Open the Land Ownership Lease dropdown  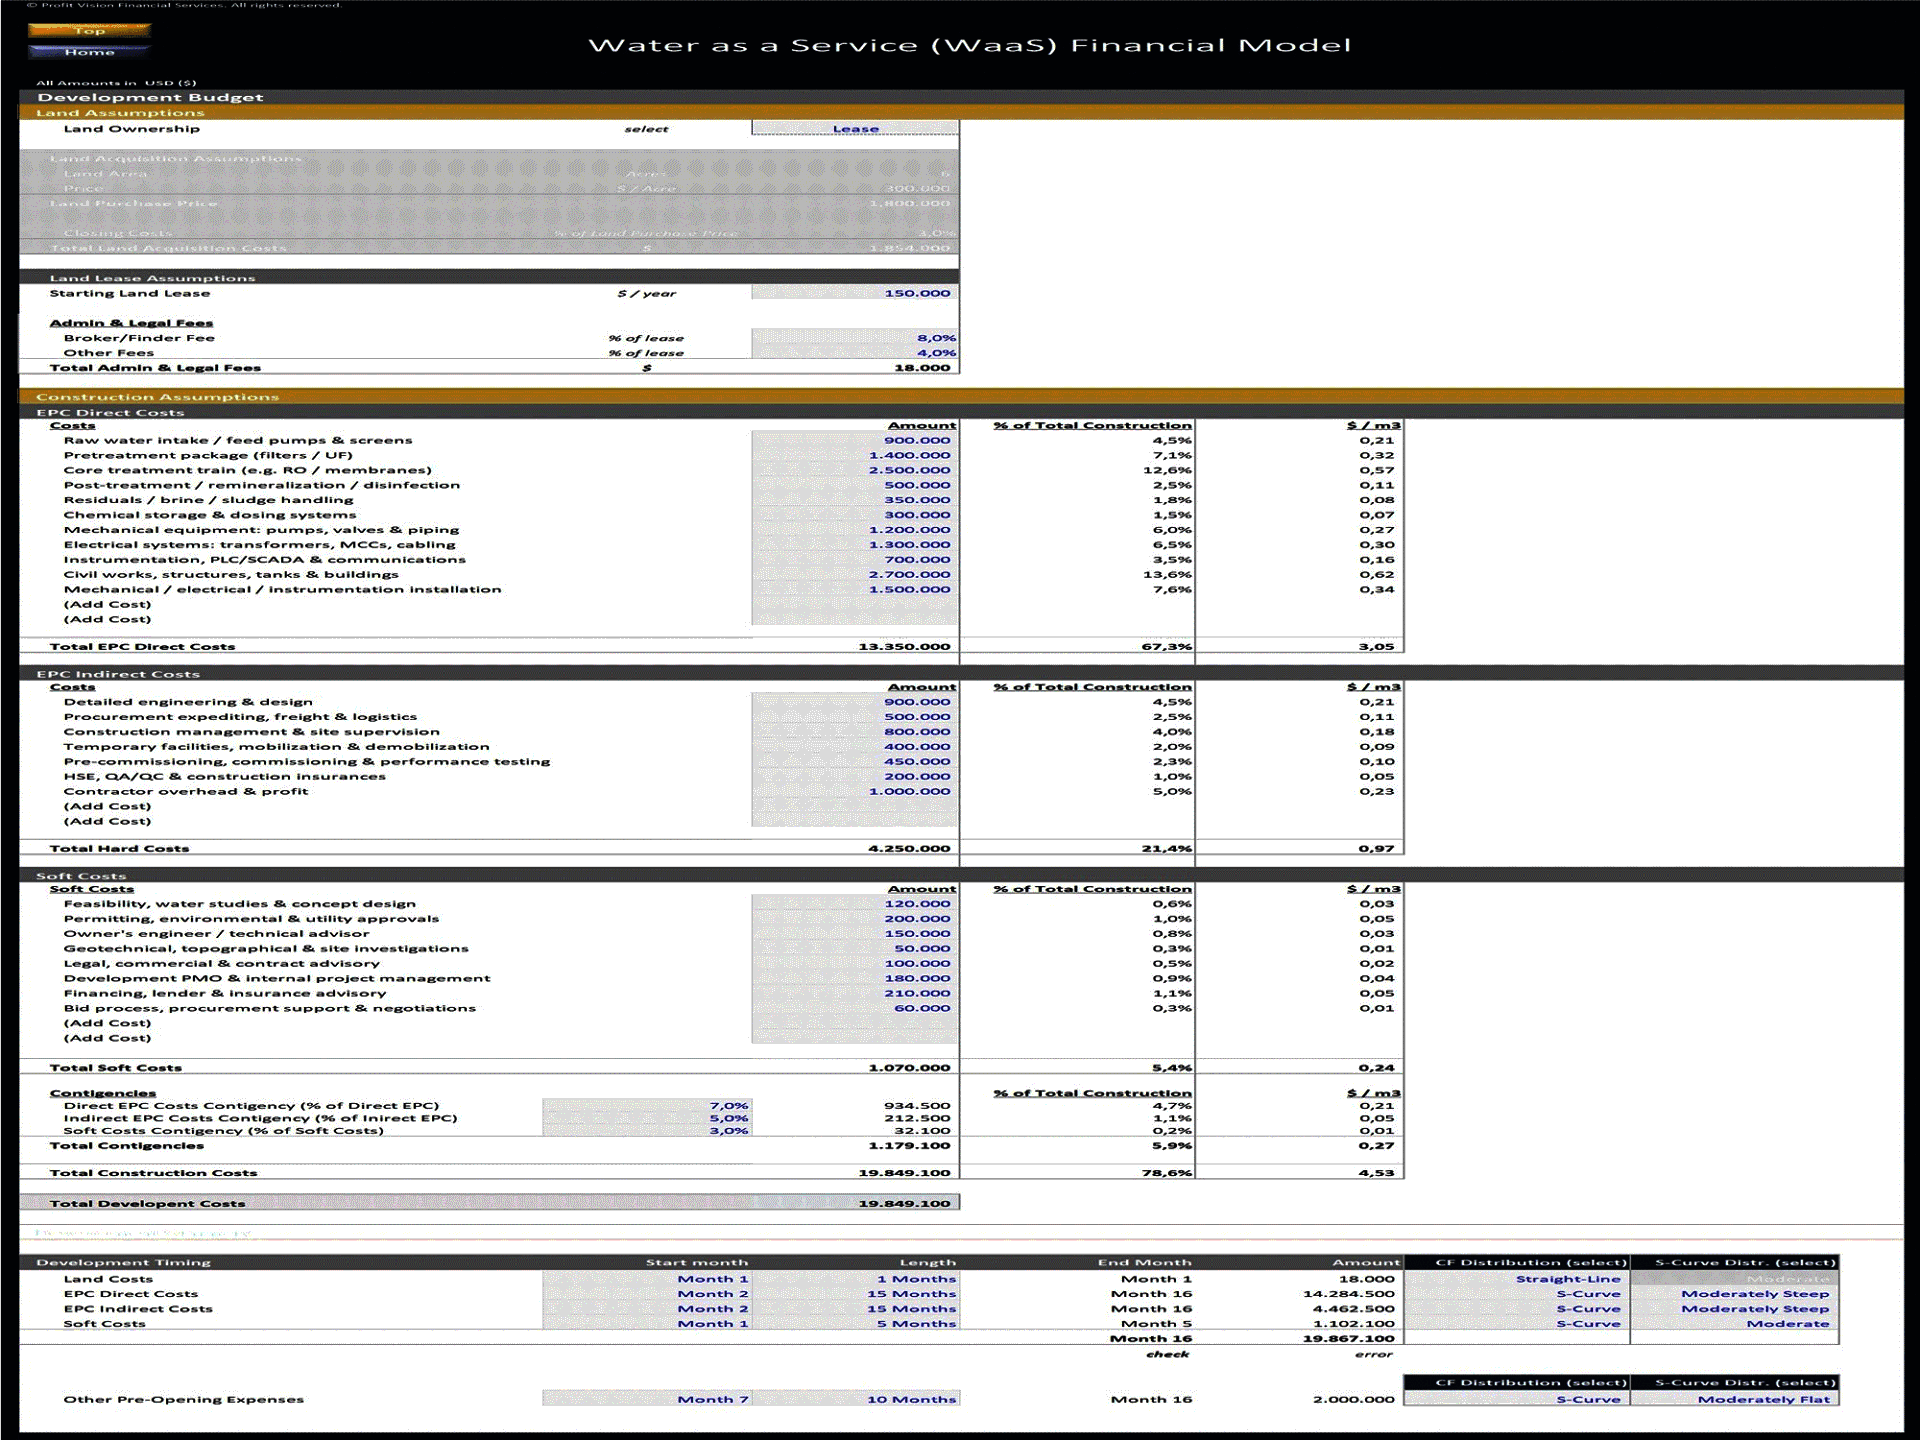855,128
